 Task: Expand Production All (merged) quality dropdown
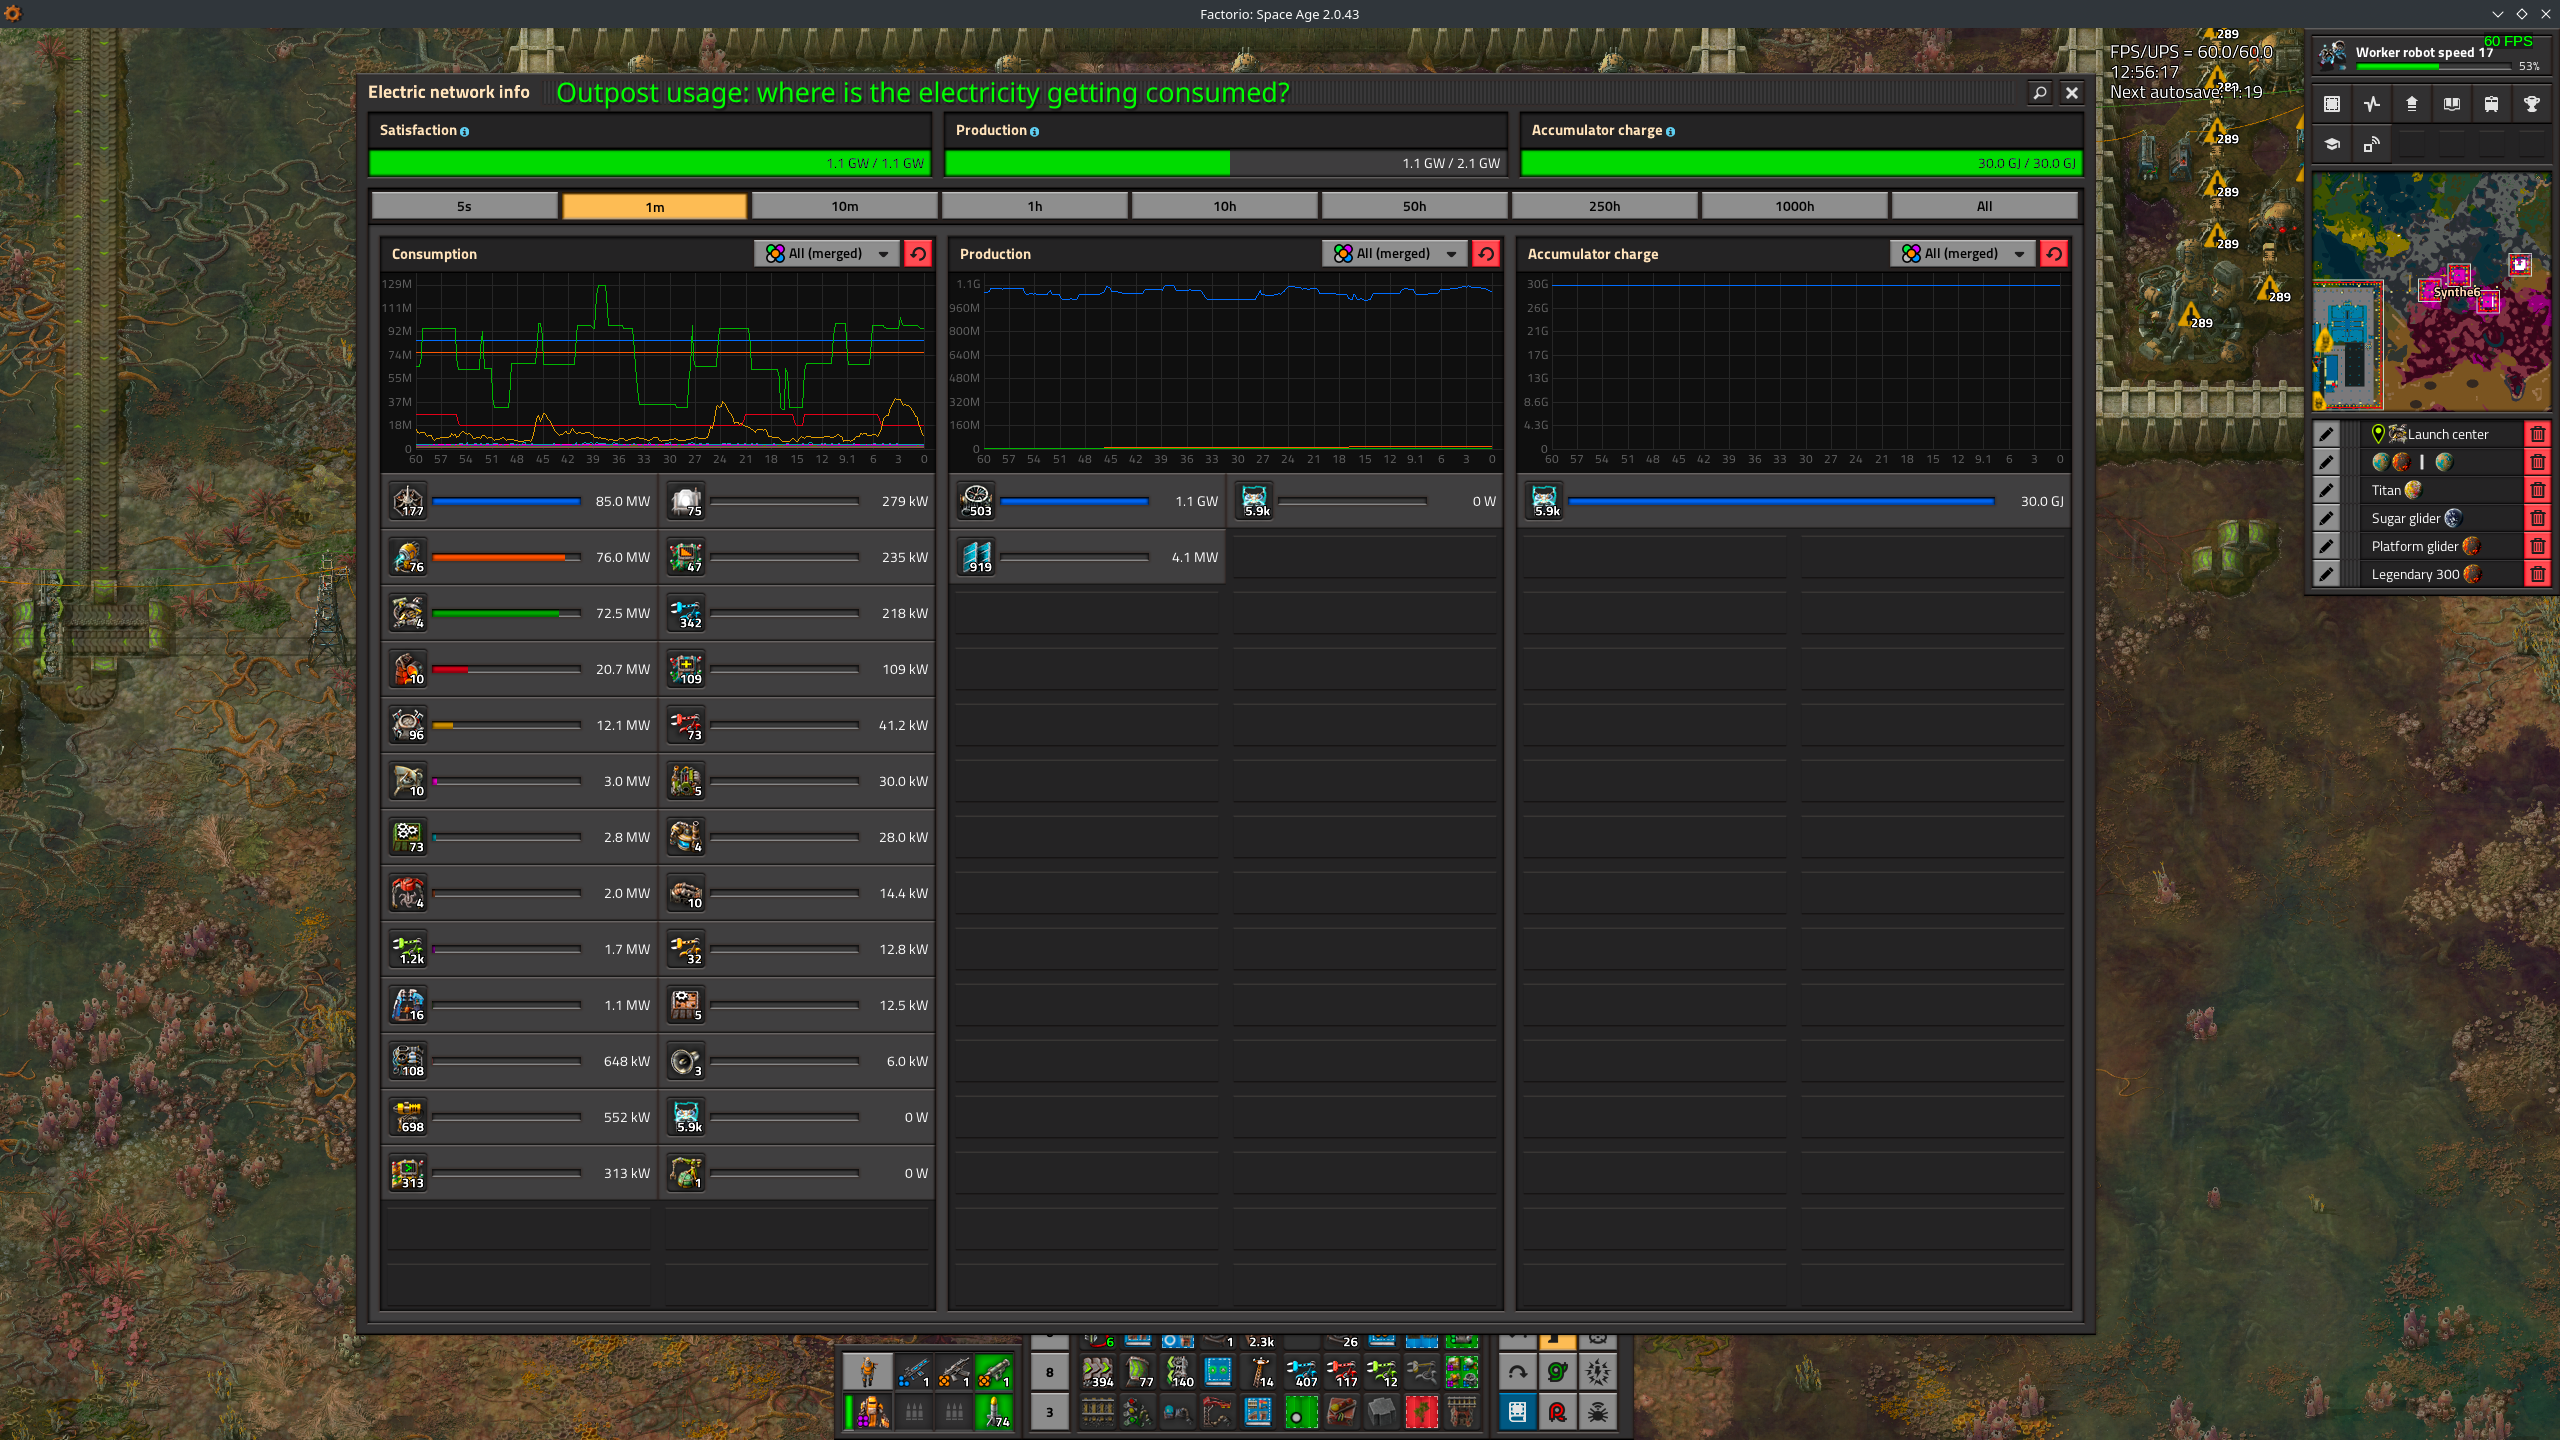1394,254
